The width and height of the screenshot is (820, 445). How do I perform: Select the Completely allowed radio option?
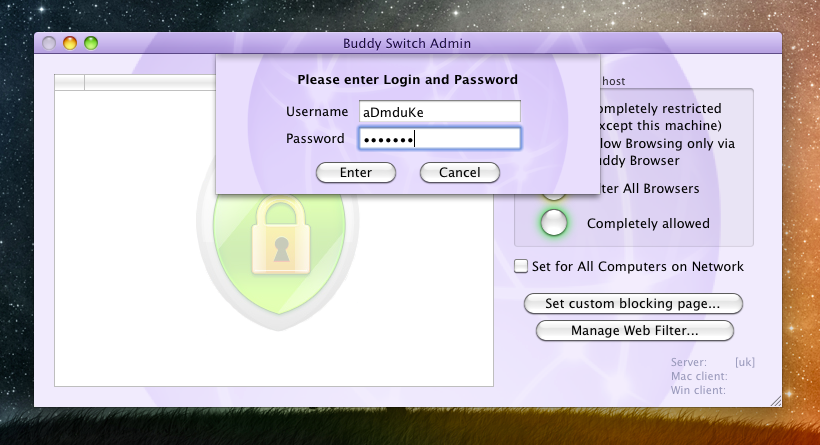tap(554, 223)
